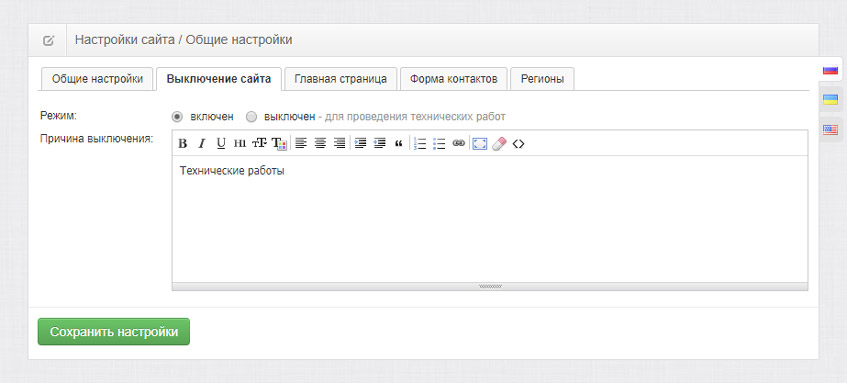This screenshot has width=847, height=383.
Task: Switch the editor to fullscreen mode
Action: click(480, 143)
